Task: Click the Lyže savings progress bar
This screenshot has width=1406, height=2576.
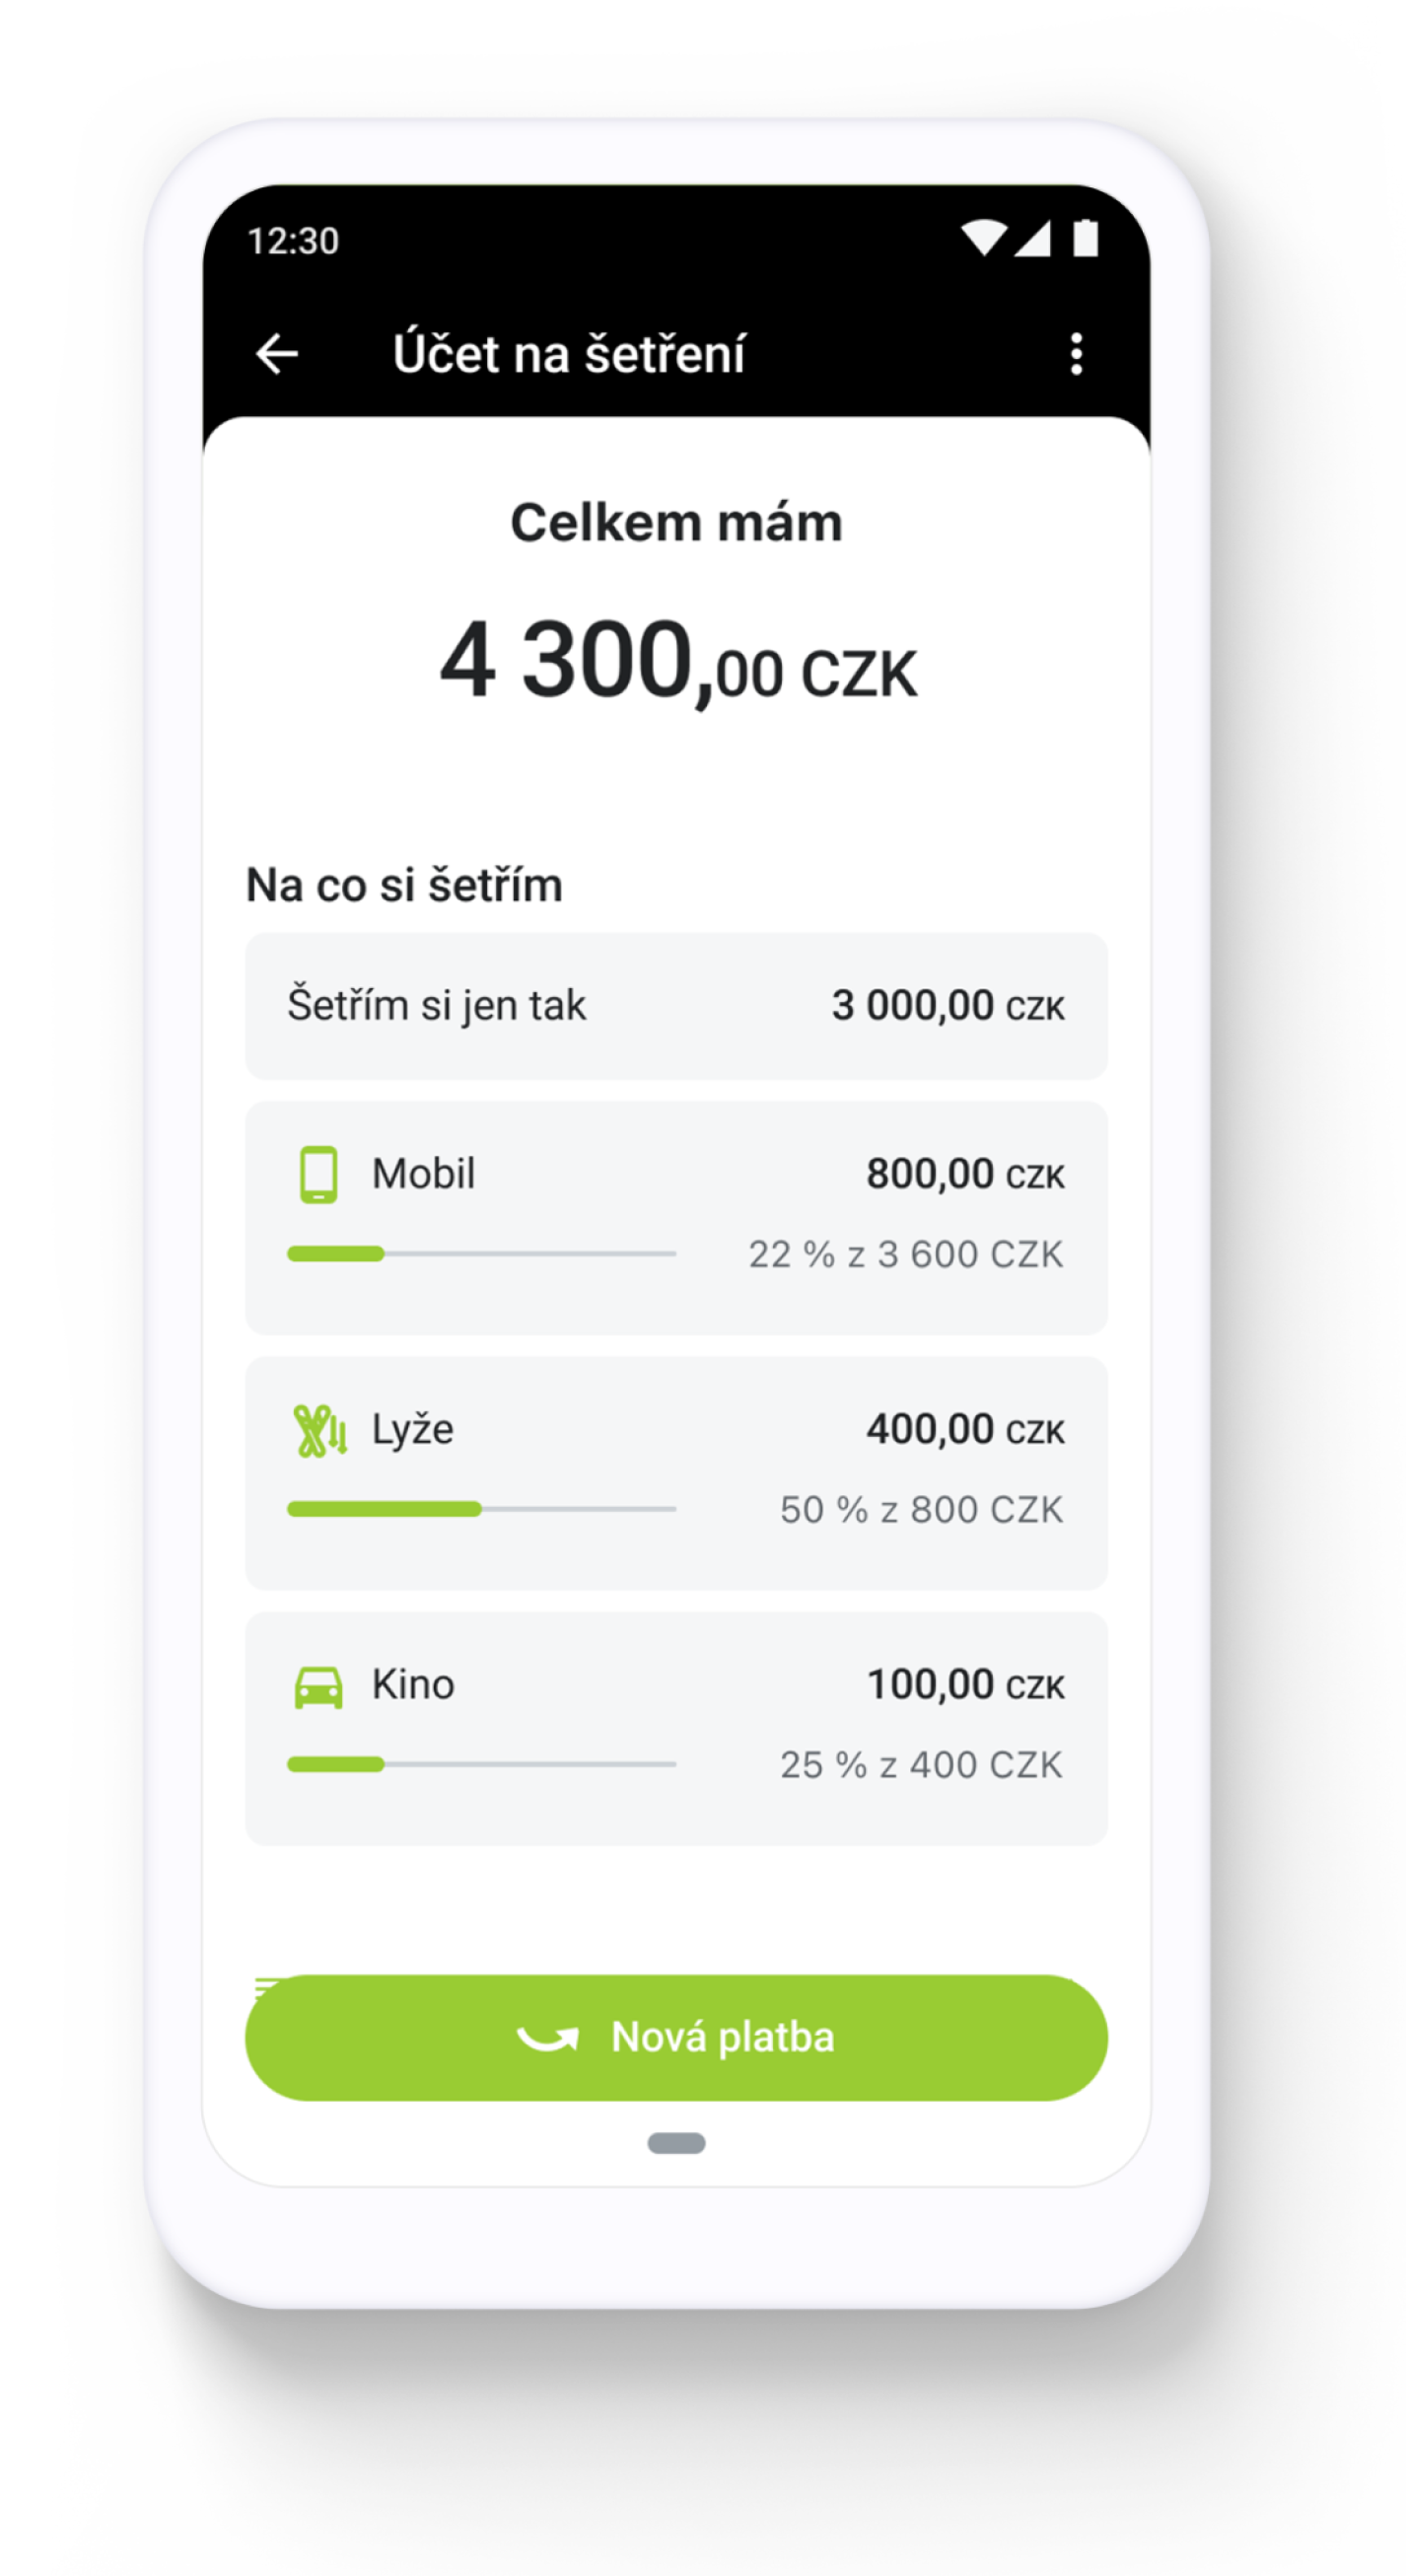Action: pyautogui.click(x=481, y=1509)
